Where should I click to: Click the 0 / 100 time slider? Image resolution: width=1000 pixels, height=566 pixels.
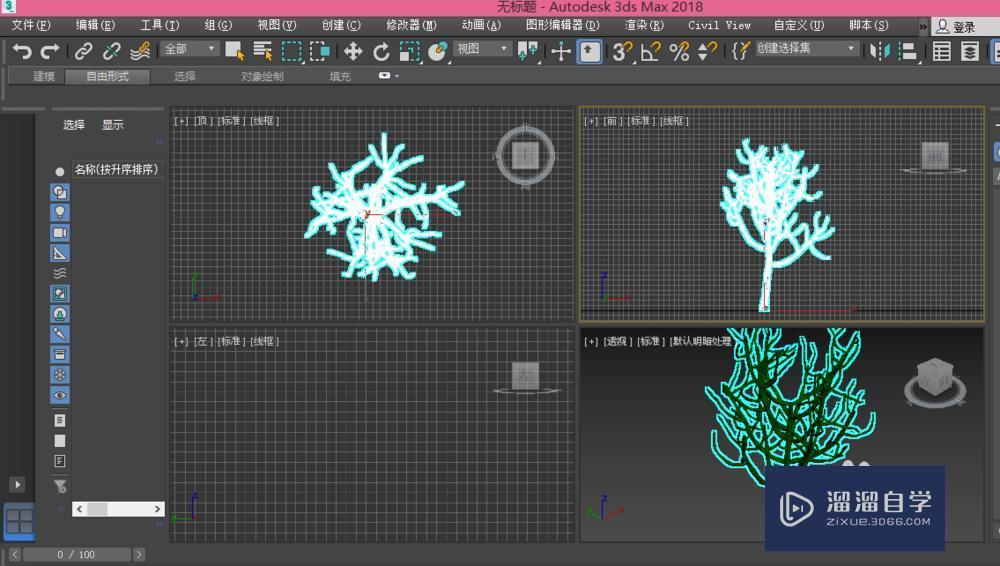point(76,555)
